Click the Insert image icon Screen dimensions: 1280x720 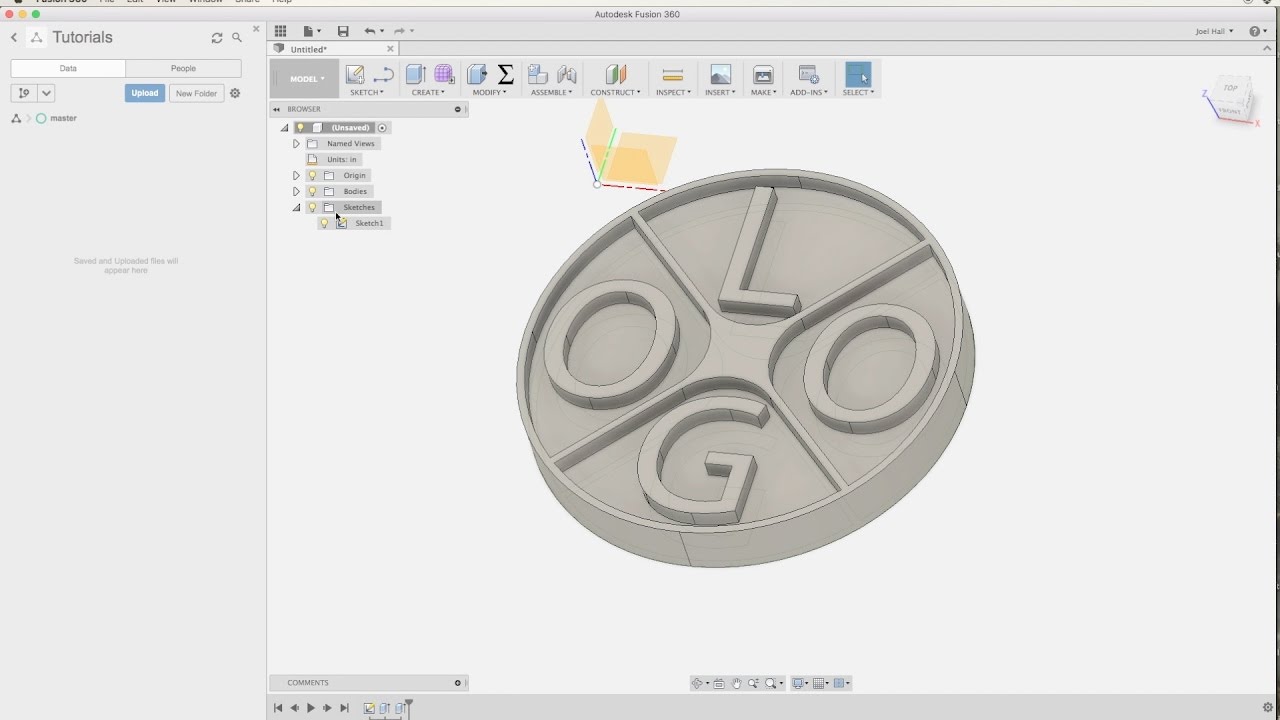720,75
